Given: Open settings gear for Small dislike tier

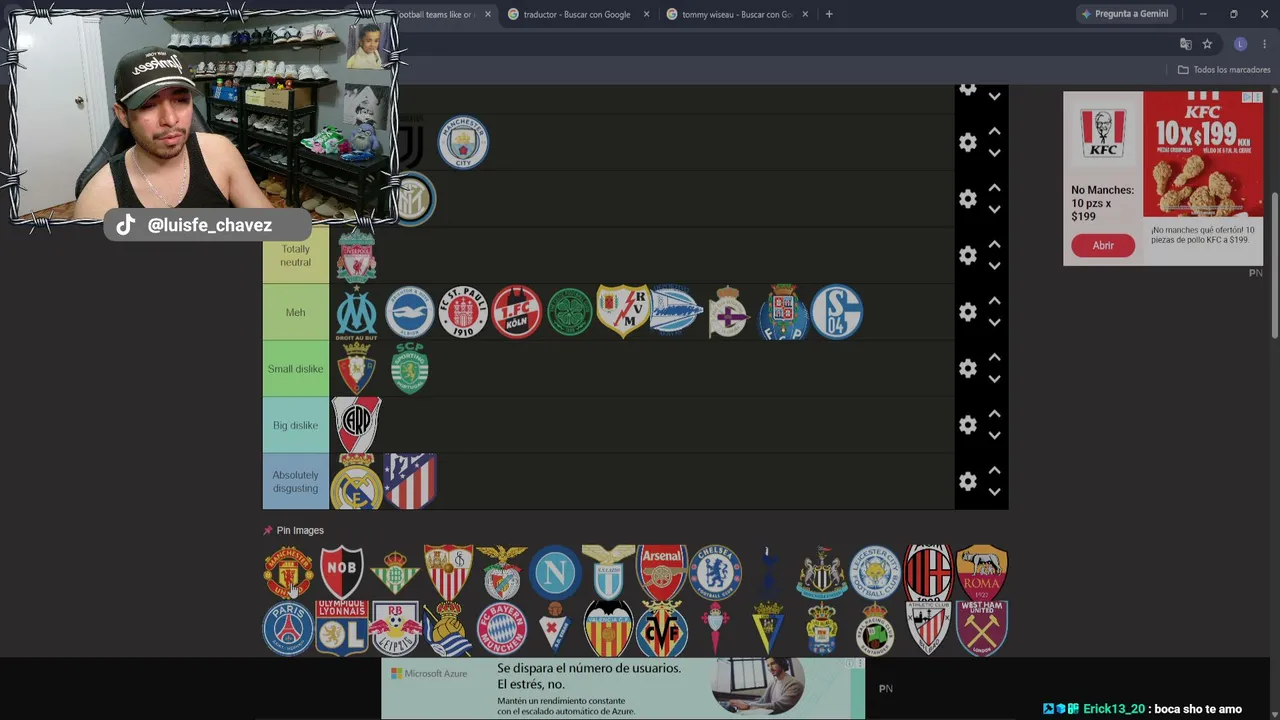Looking at the screenshot, I should click(x=967, y=369).
